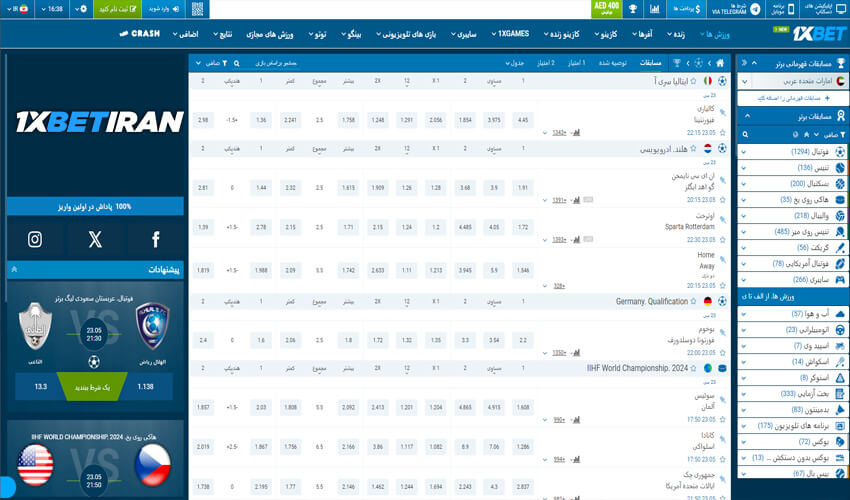Click the search magnifier in the events filter bar
850x500 pixels.
[236, 63]
